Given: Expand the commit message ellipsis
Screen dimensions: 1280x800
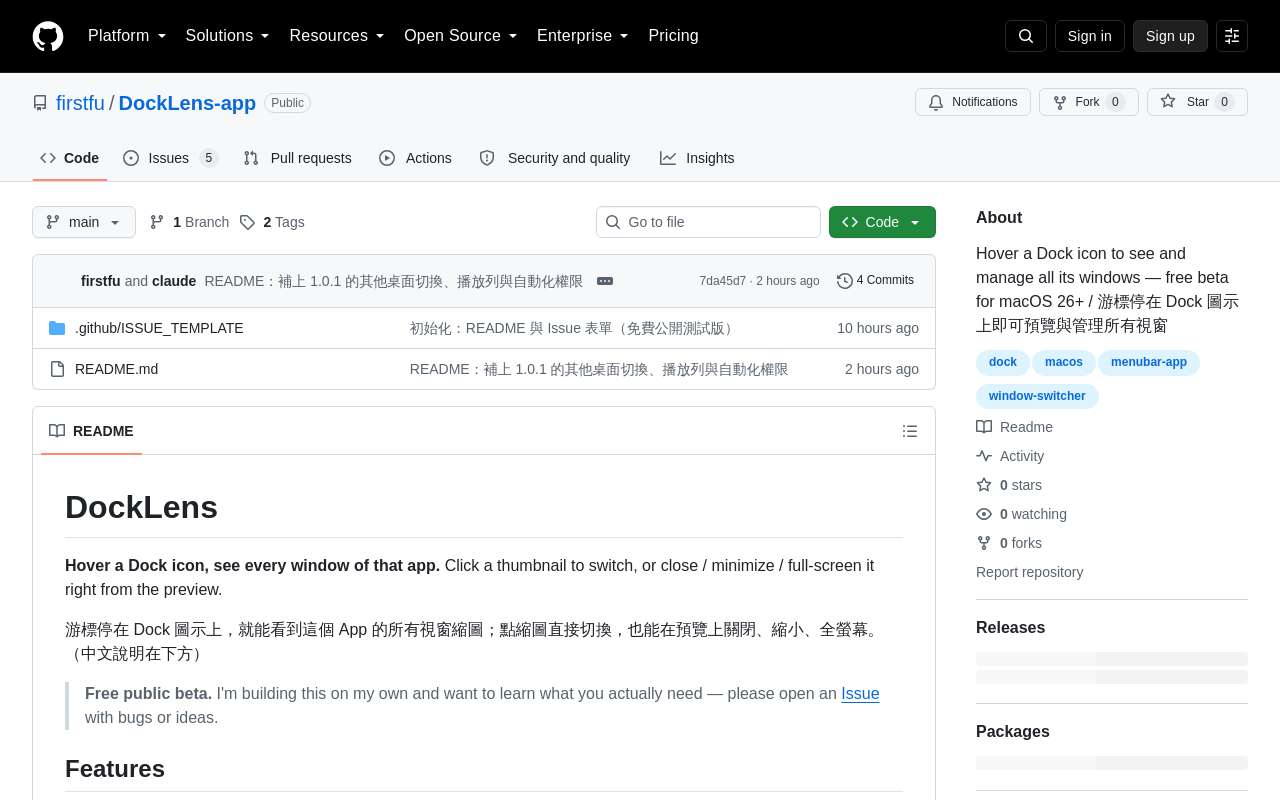Looking at the screenshot, I should click(x=605, y=281).
